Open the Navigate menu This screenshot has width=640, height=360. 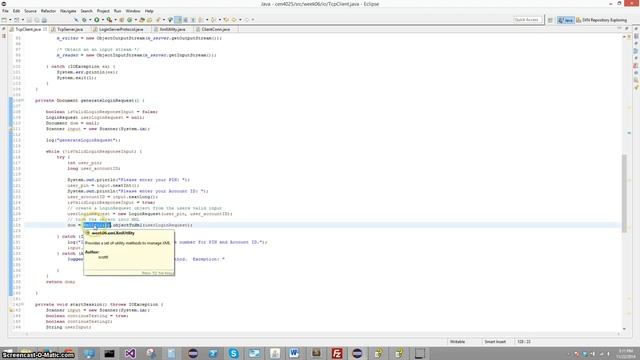tap(68, 11)
